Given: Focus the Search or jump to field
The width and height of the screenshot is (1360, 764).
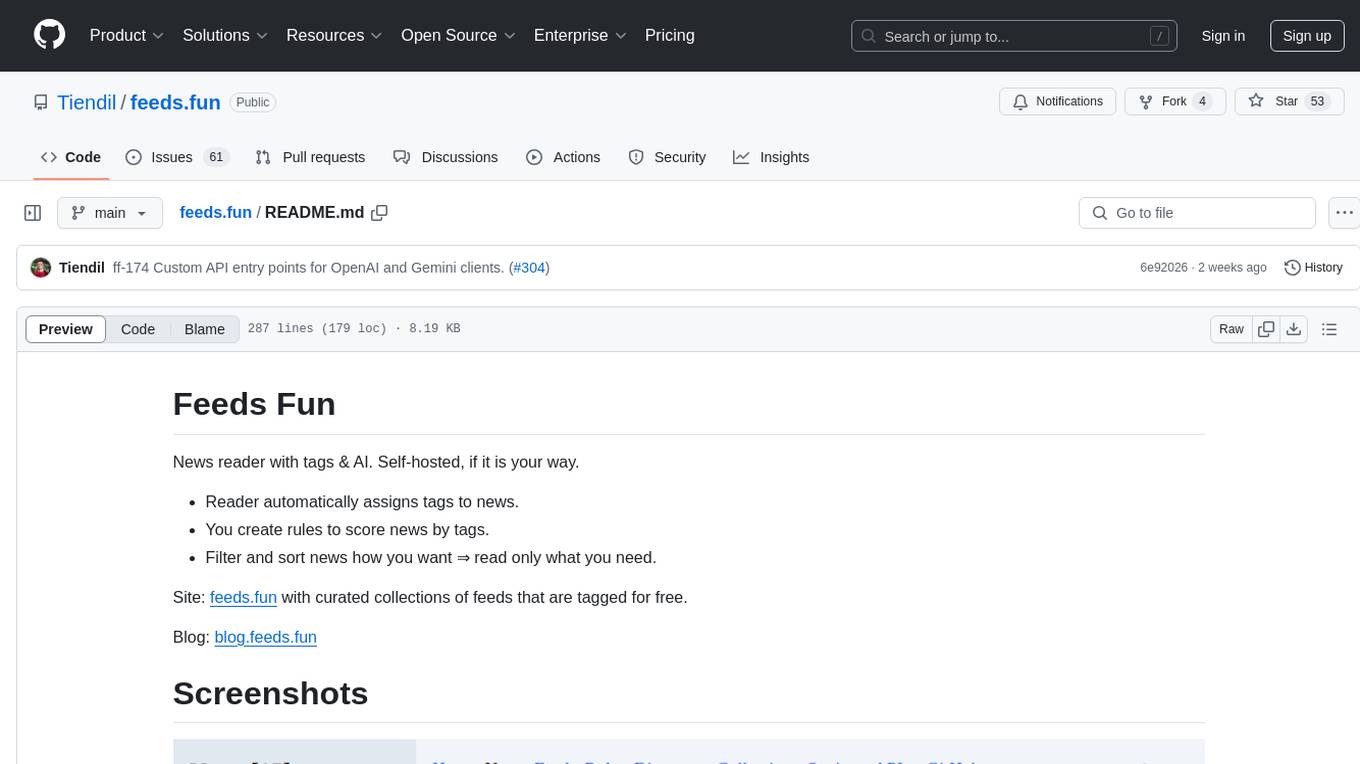Looking at the screenshot, I should pos(1014,36).
